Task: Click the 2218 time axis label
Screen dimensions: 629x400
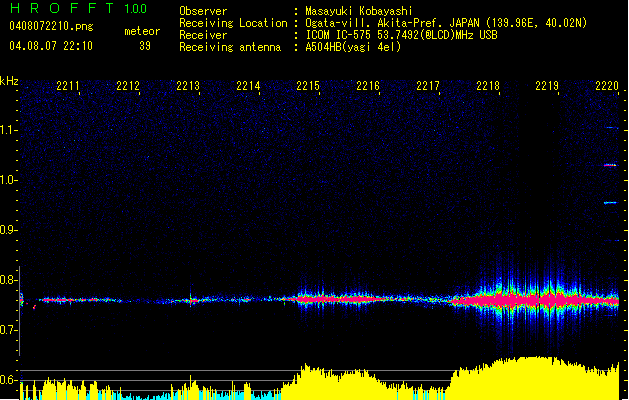Action: tap(488, 85)
